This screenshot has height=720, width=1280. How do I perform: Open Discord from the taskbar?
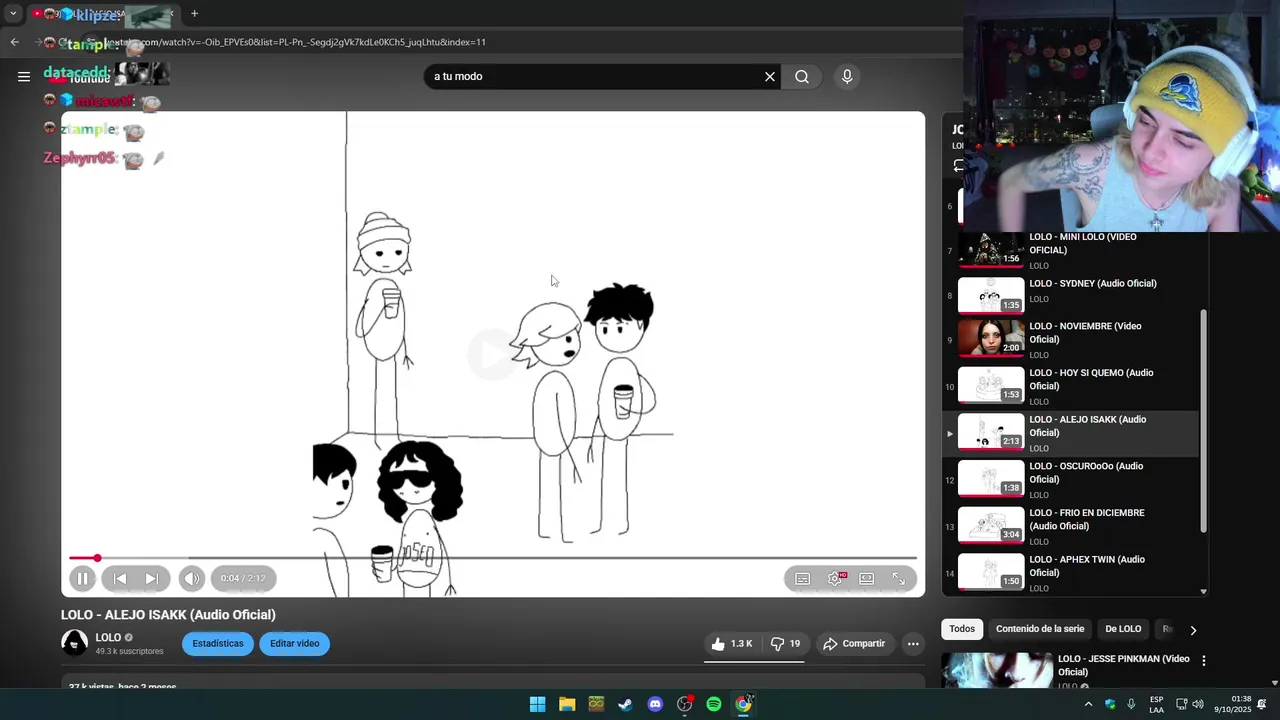point(655,704)
